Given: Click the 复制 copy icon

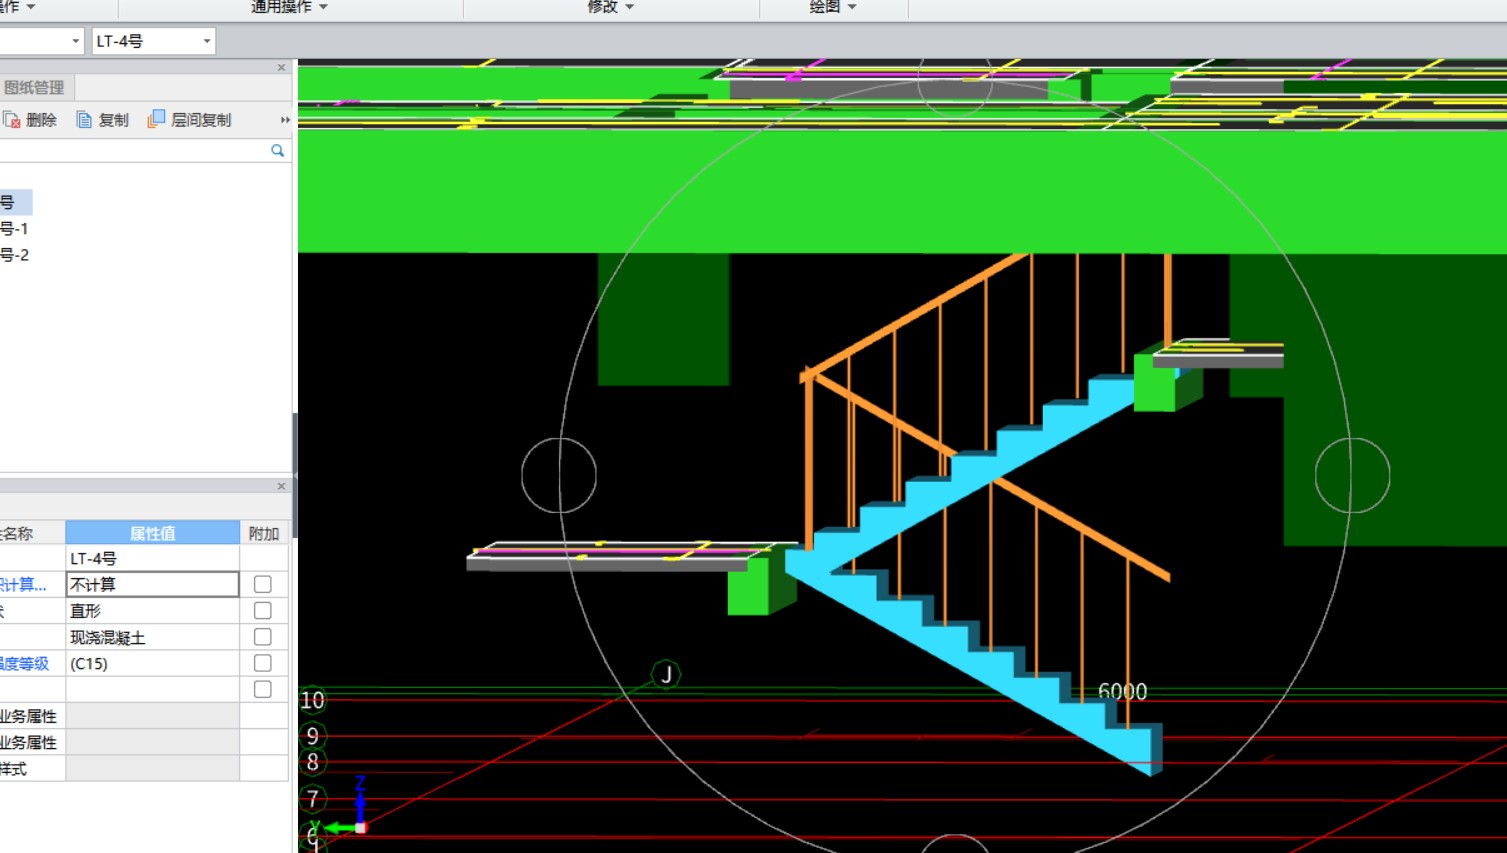Looking at the screenshot, I should coord(85,120).
